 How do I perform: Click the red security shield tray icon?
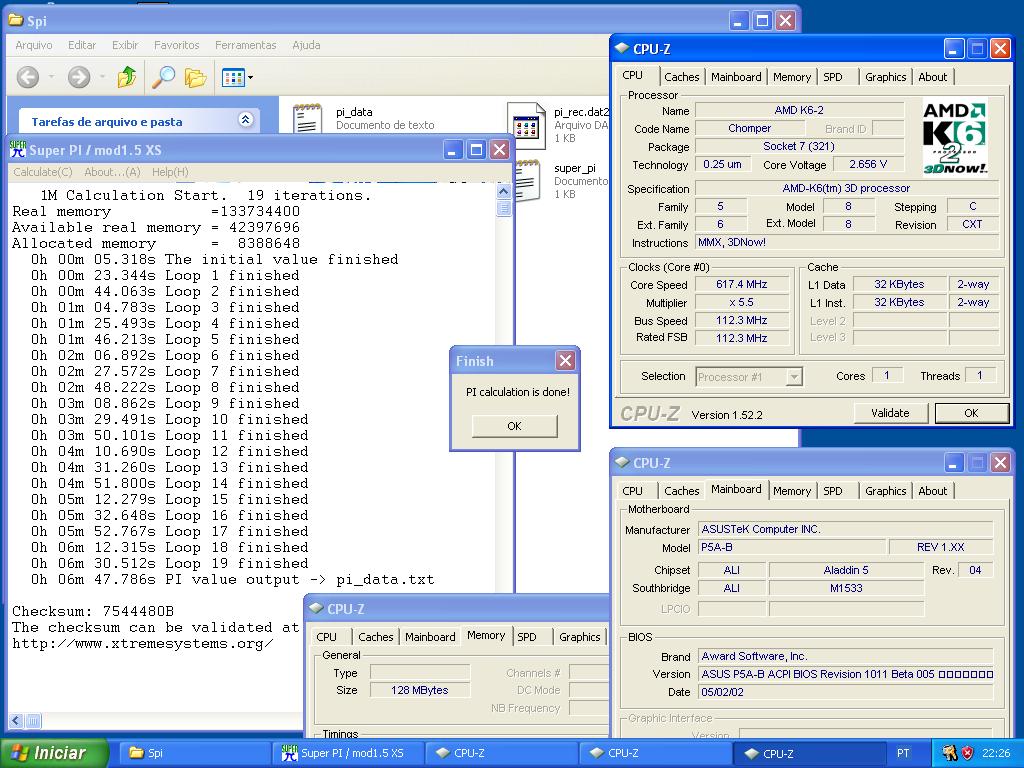click(x=967, y=753)
